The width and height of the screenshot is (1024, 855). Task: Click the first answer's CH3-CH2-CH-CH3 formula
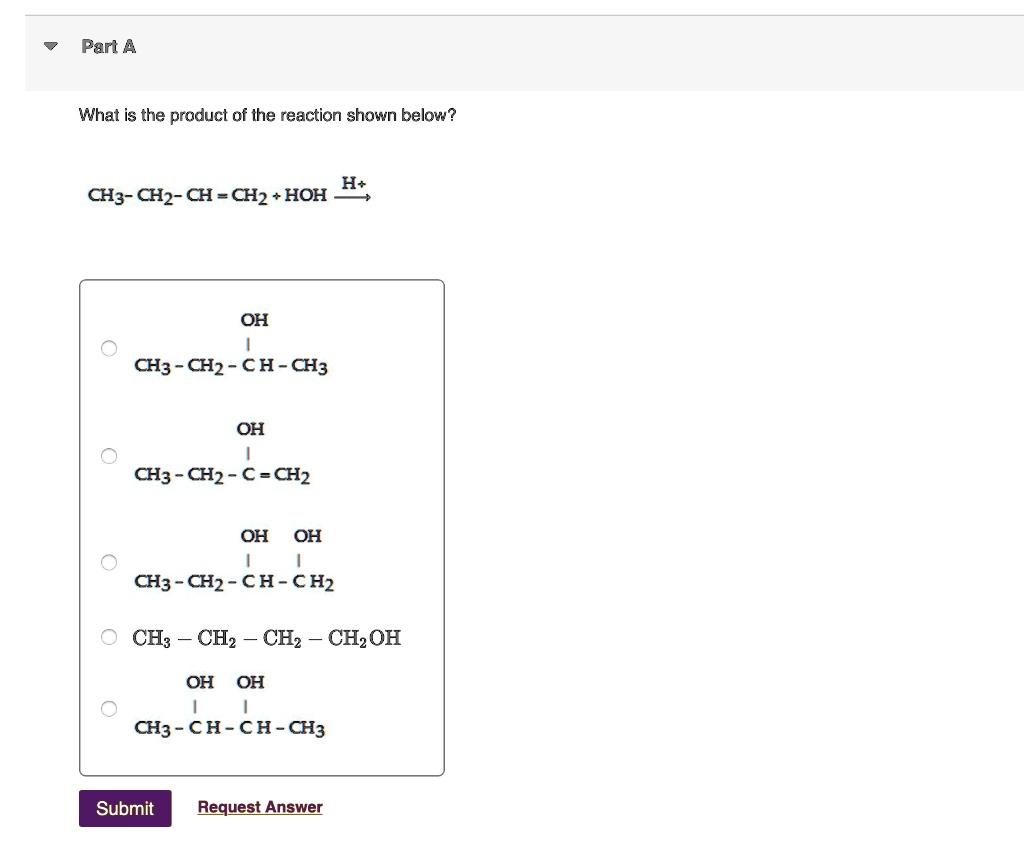pos(231,365)
